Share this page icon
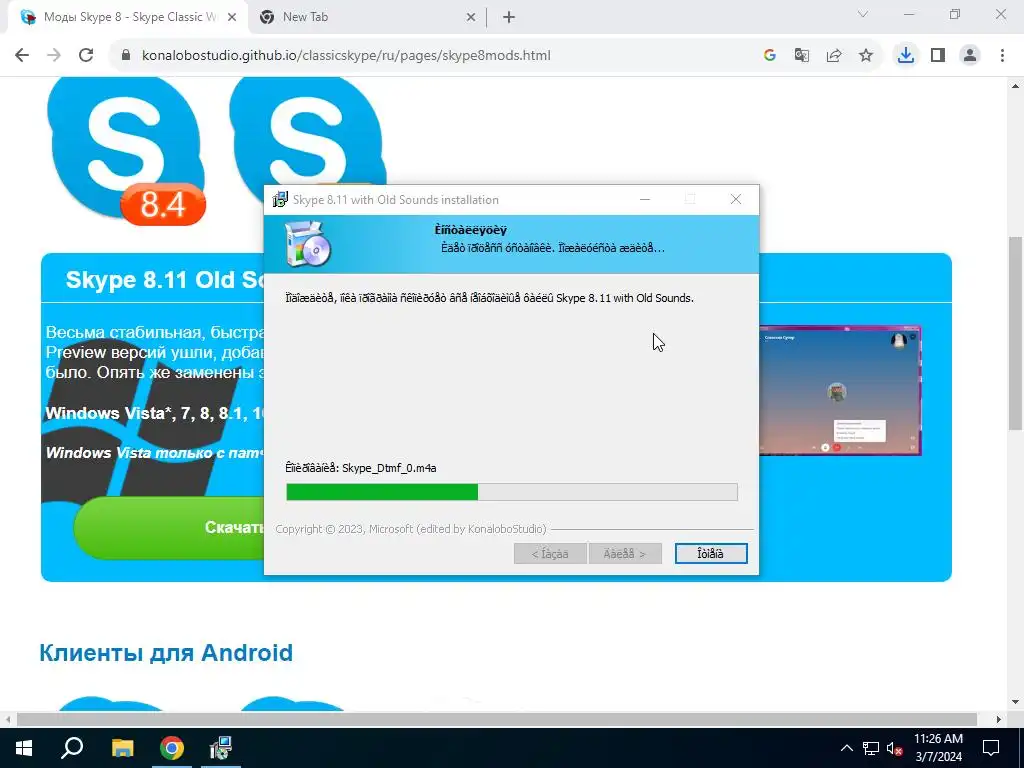Screen dimensions: 1024x768 (x=834, y=56)
